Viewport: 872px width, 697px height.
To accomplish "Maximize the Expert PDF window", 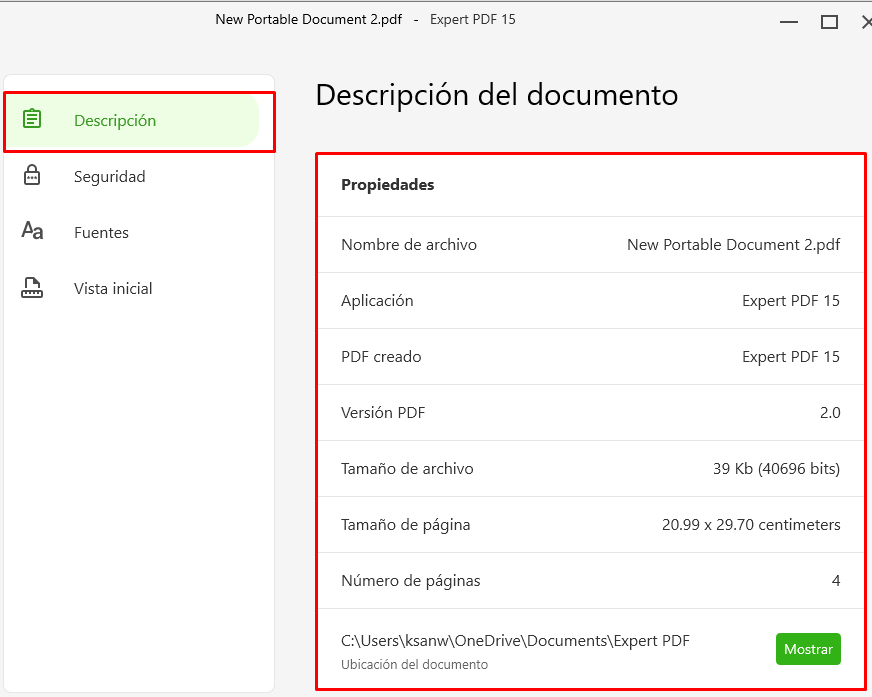I will (x=829, y=22).
